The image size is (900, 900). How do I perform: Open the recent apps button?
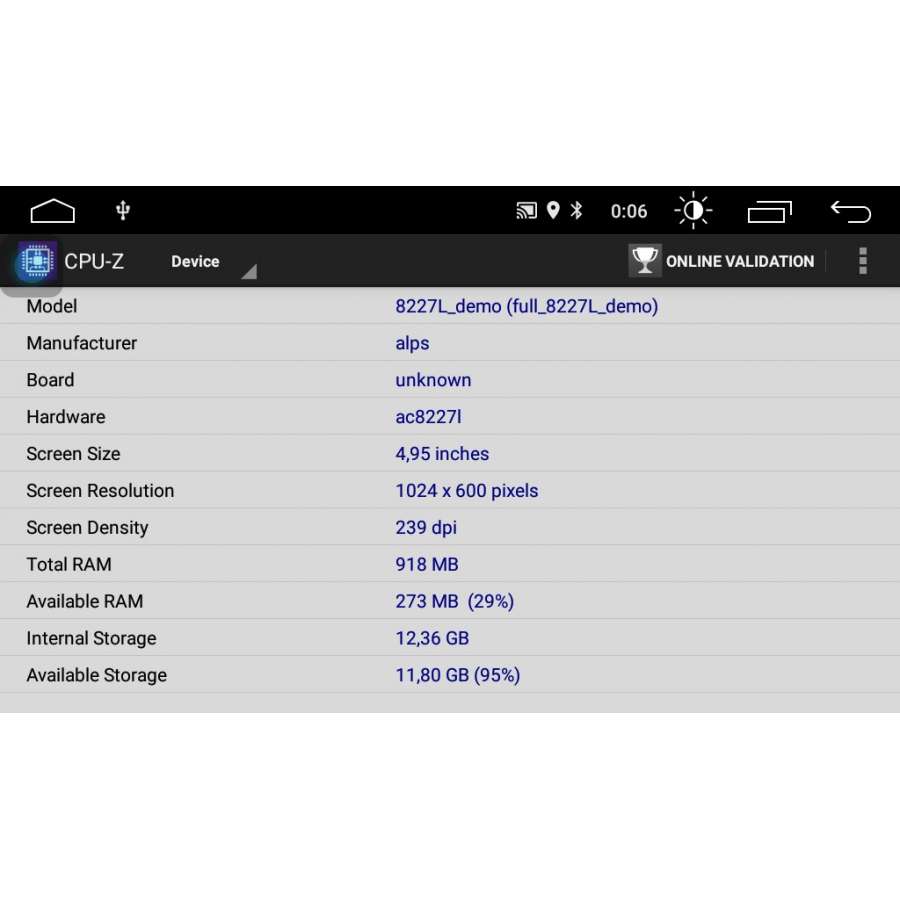770,211
